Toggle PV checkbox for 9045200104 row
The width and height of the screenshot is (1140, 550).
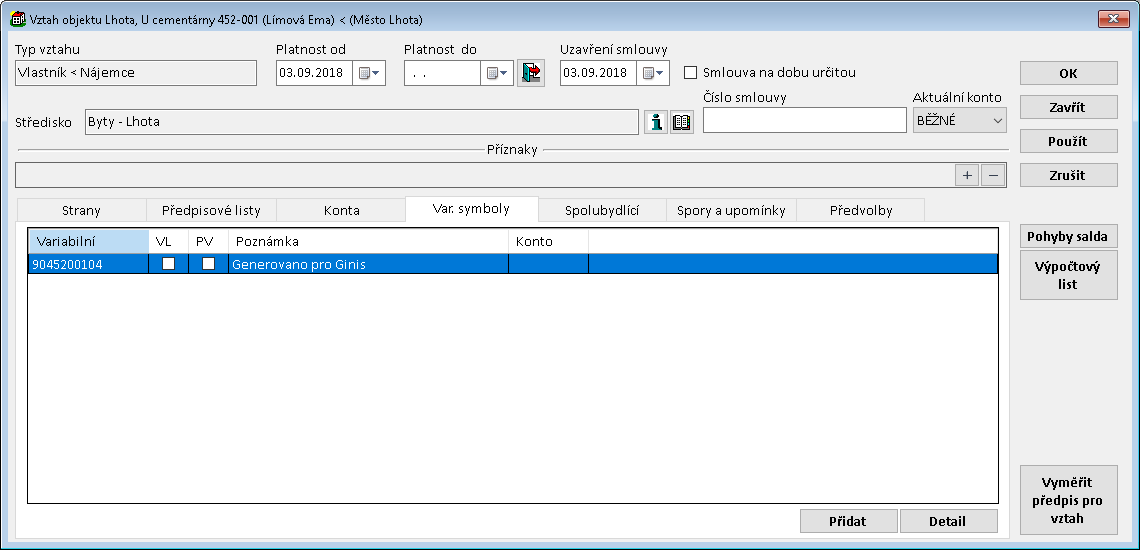pyautogui.click(x=208, y=264)
